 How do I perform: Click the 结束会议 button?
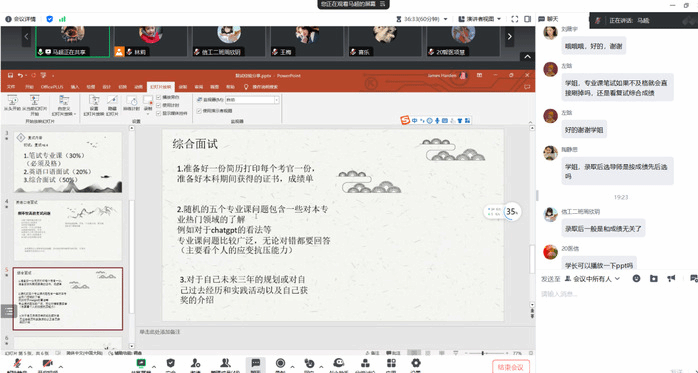pos(511,367)
